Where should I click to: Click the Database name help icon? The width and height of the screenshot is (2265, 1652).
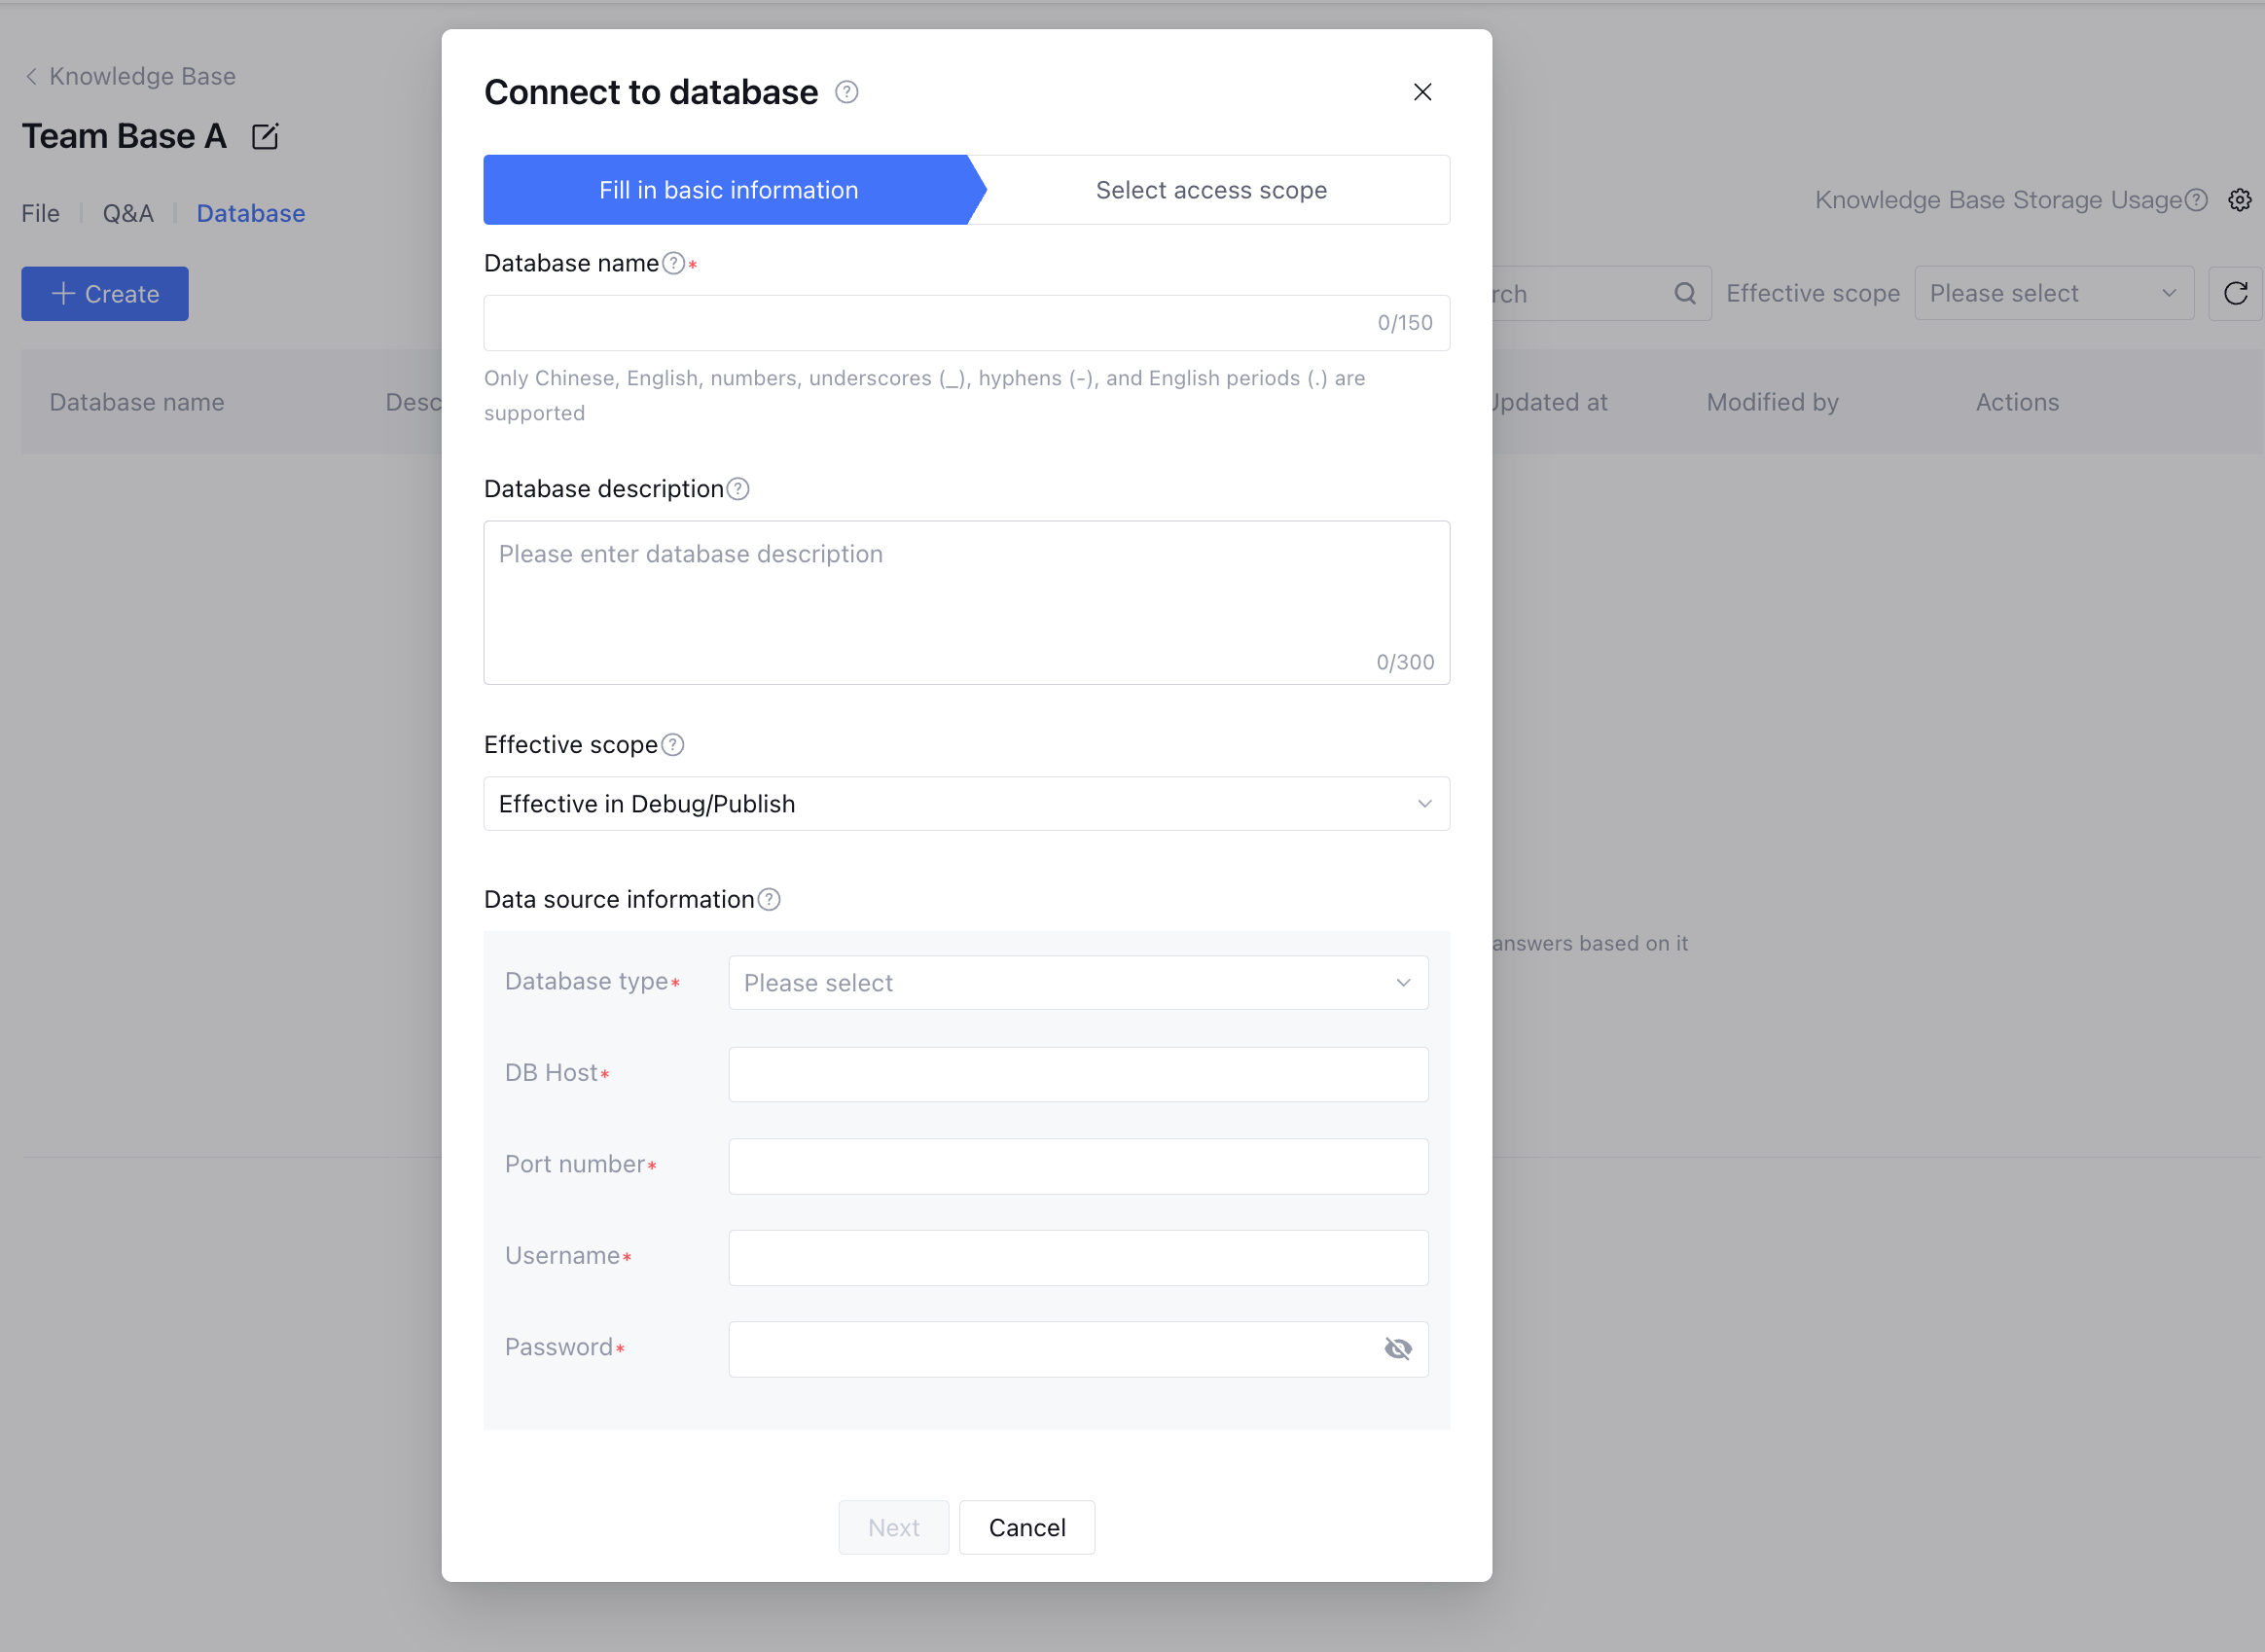pyautogui.click(x=674, y=263)
